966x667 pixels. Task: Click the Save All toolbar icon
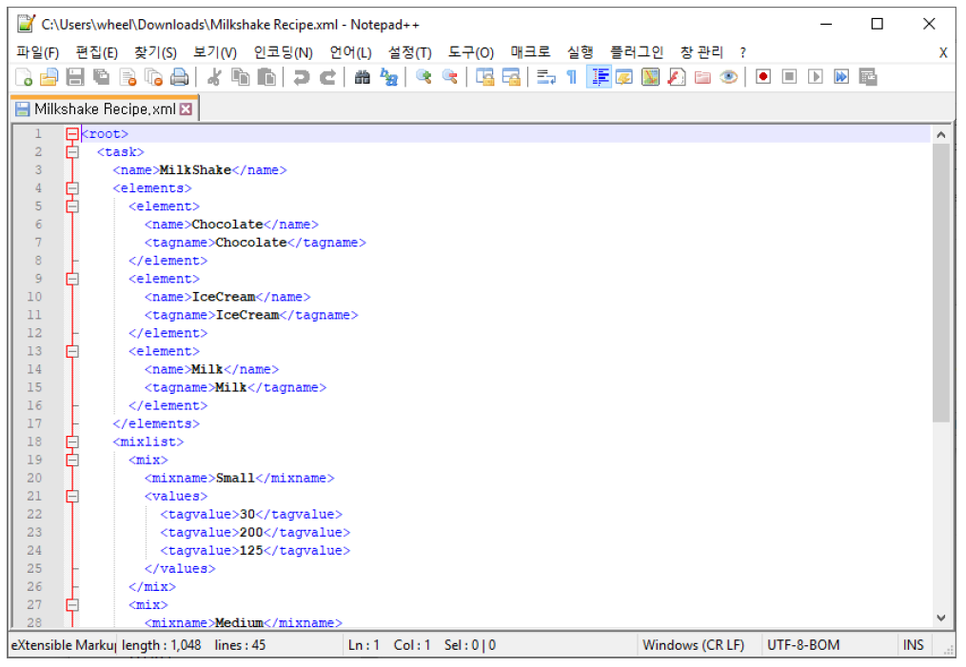[101, 77]
